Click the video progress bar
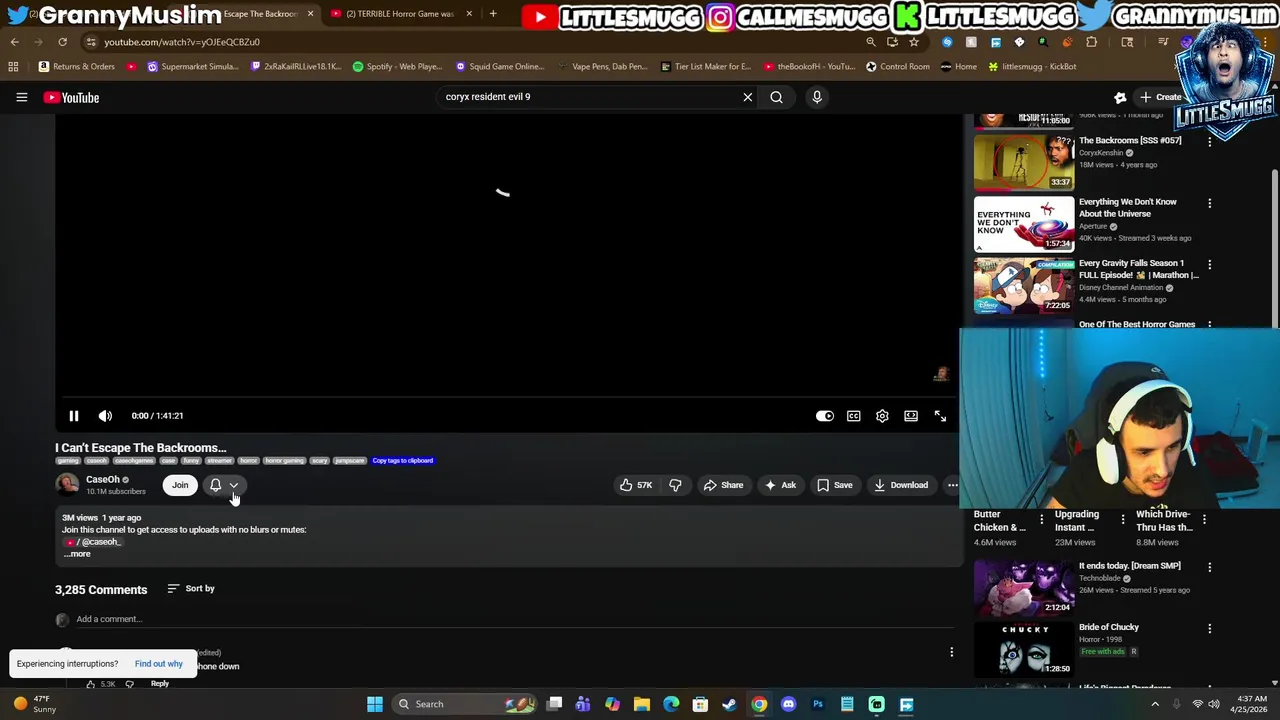This screenshot has width=1280, height=720. (508, 398)
